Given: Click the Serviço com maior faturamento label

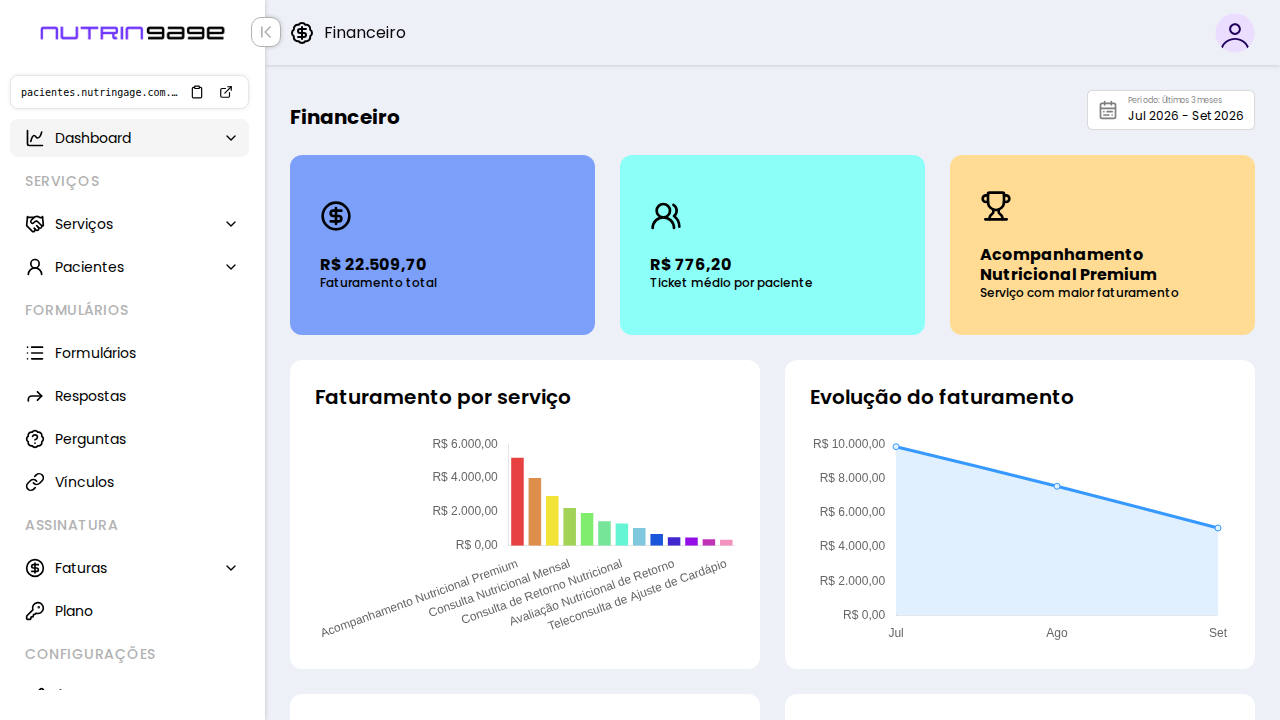Looking at the screenshot, I should click(1079, 293).
